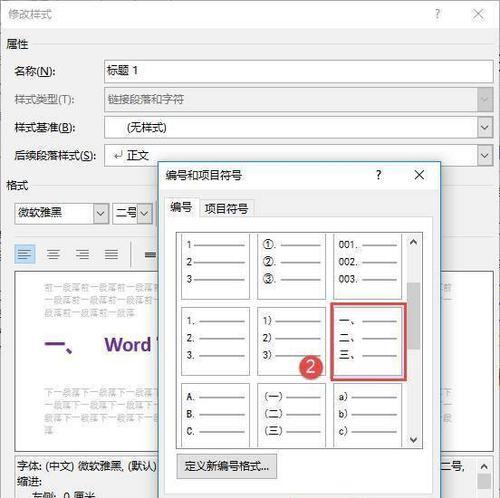Choose the A. B. C. numbering format

(215, 415)
